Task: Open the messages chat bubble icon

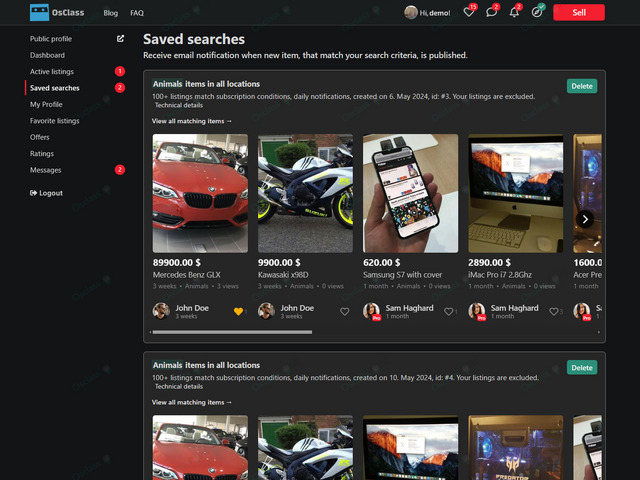Action: [491, 12]
